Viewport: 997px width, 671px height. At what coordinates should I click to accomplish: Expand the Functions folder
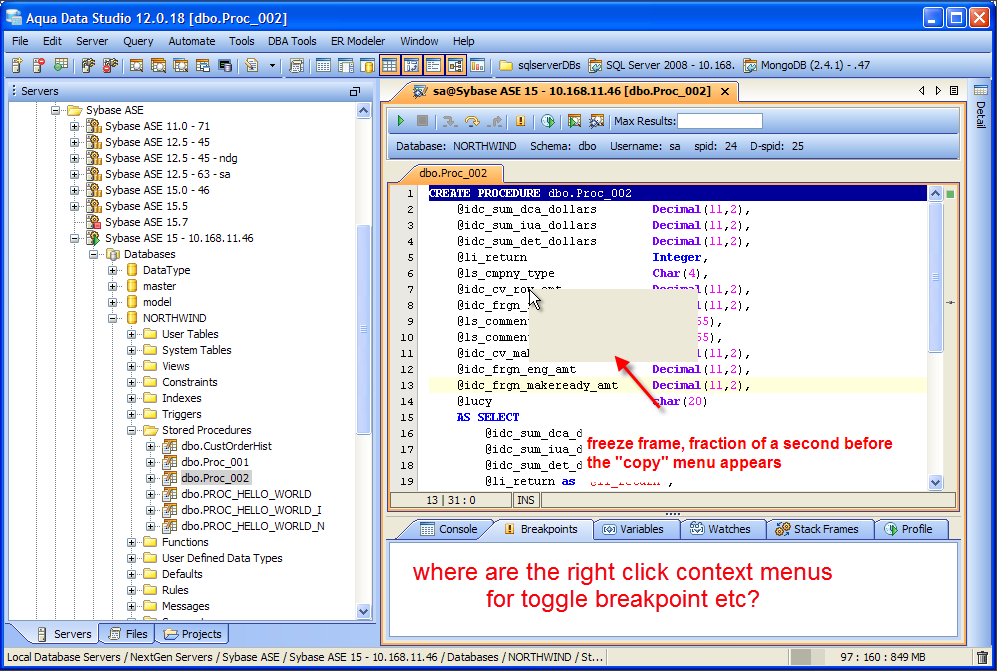click(132, 542)
